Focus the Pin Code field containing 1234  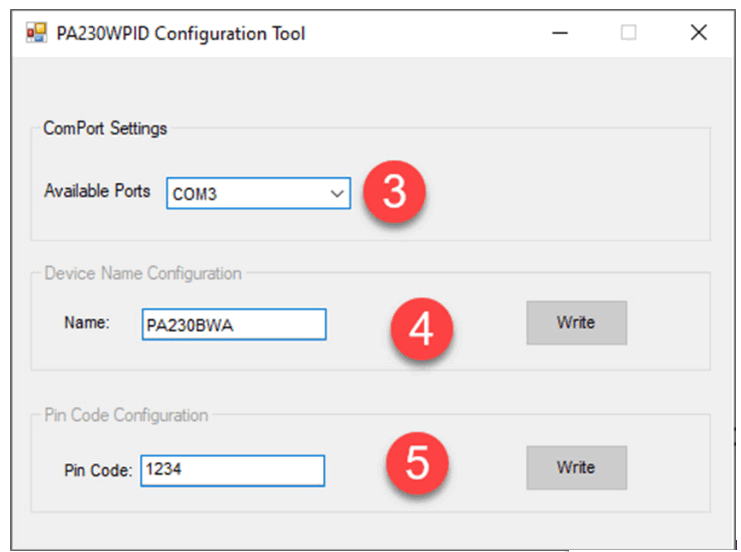pyautogui.click(x=232, y=471)
